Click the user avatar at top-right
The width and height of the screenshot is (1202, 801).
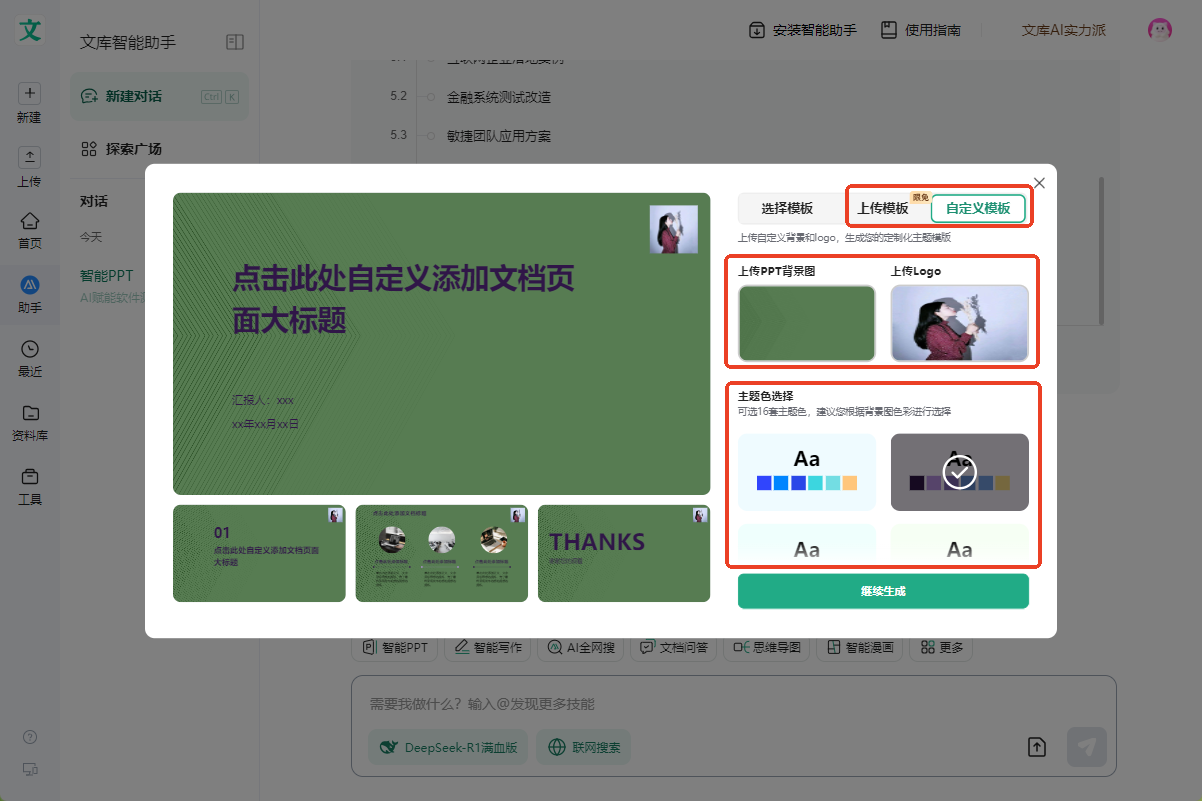point(1159,30)
